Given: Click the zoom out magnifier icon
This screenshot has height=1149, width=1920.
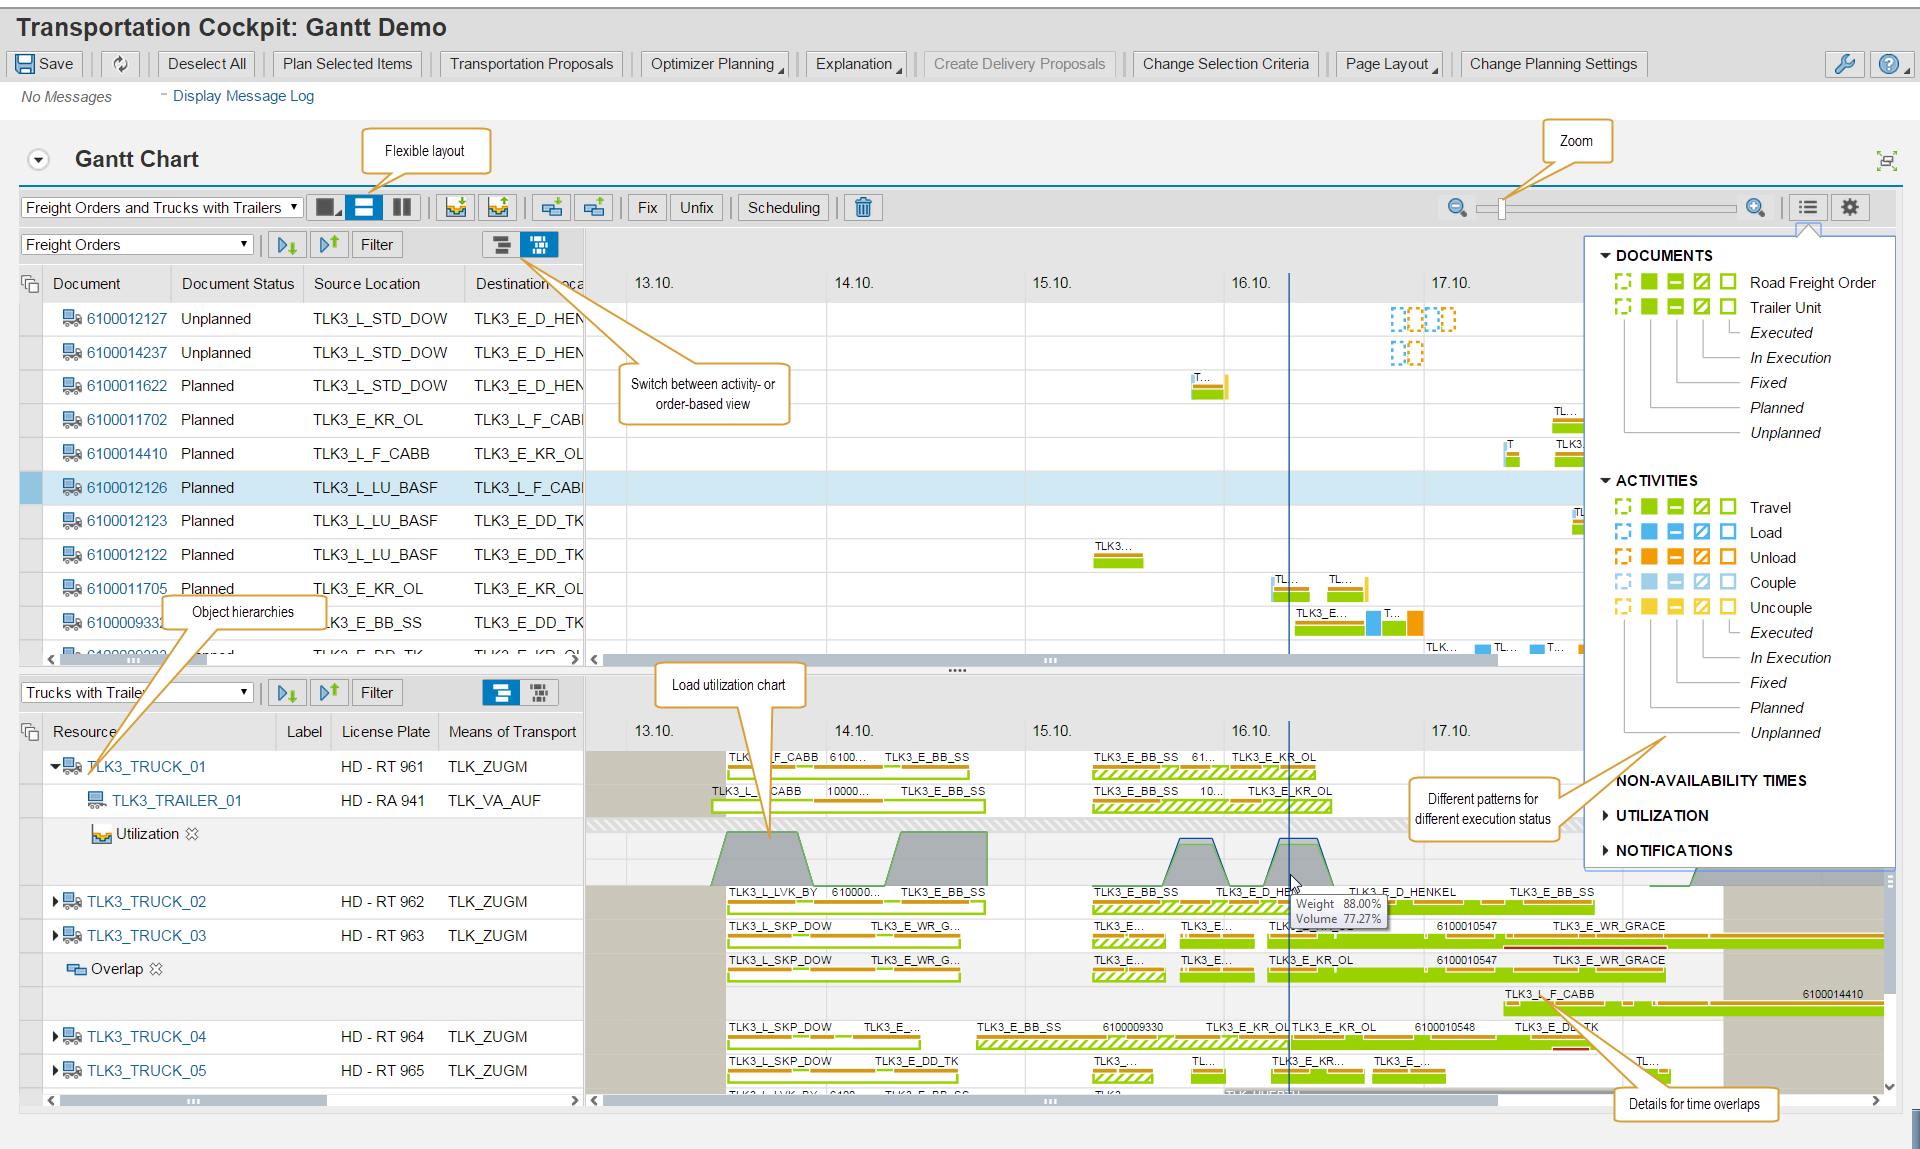Looking at the screenshot, I should 1457,207.
